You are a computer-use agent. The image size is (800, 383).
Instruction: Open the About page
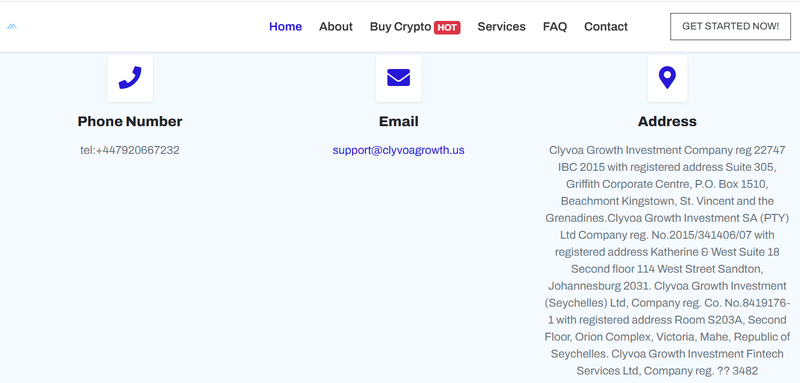(336, 27)
